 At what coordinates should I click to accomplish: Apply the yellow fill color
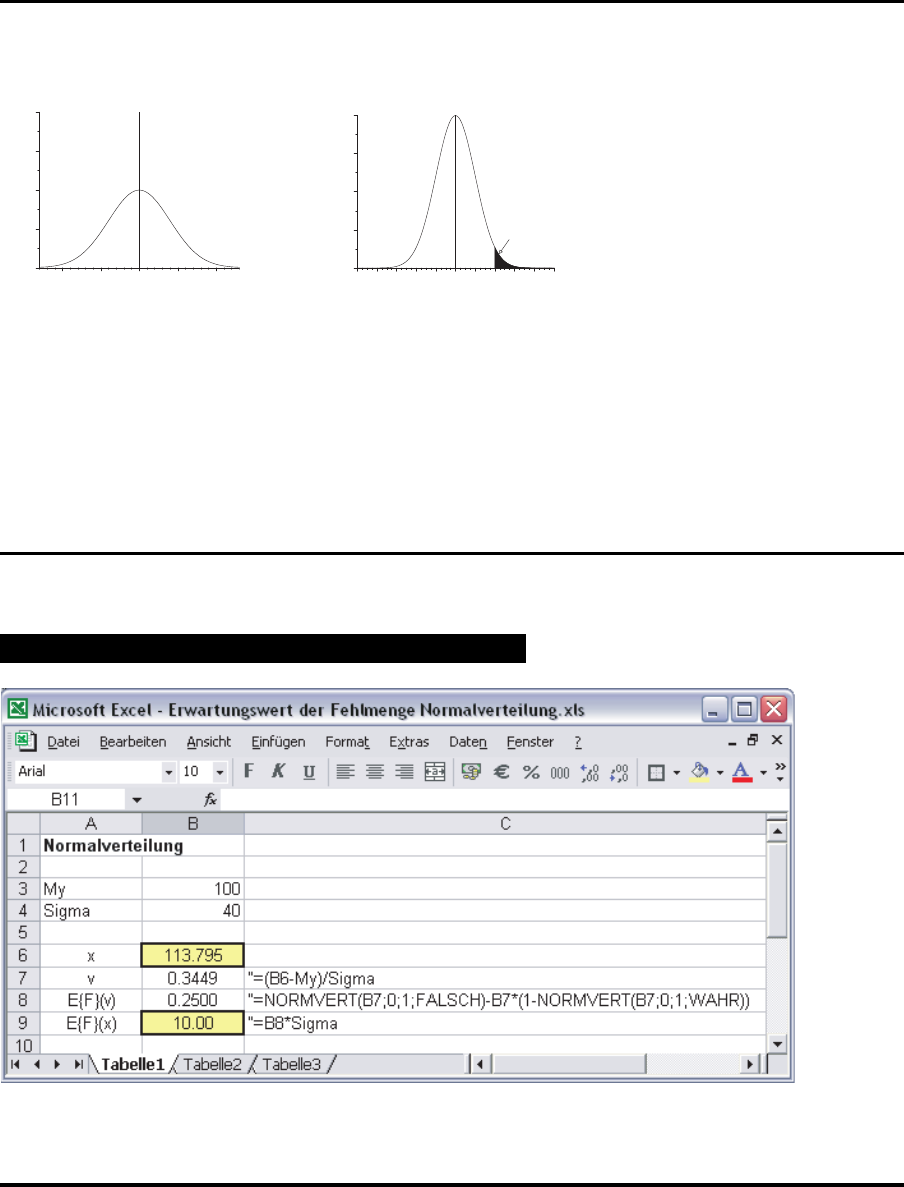pyautogui.click(x=700, y=772)
